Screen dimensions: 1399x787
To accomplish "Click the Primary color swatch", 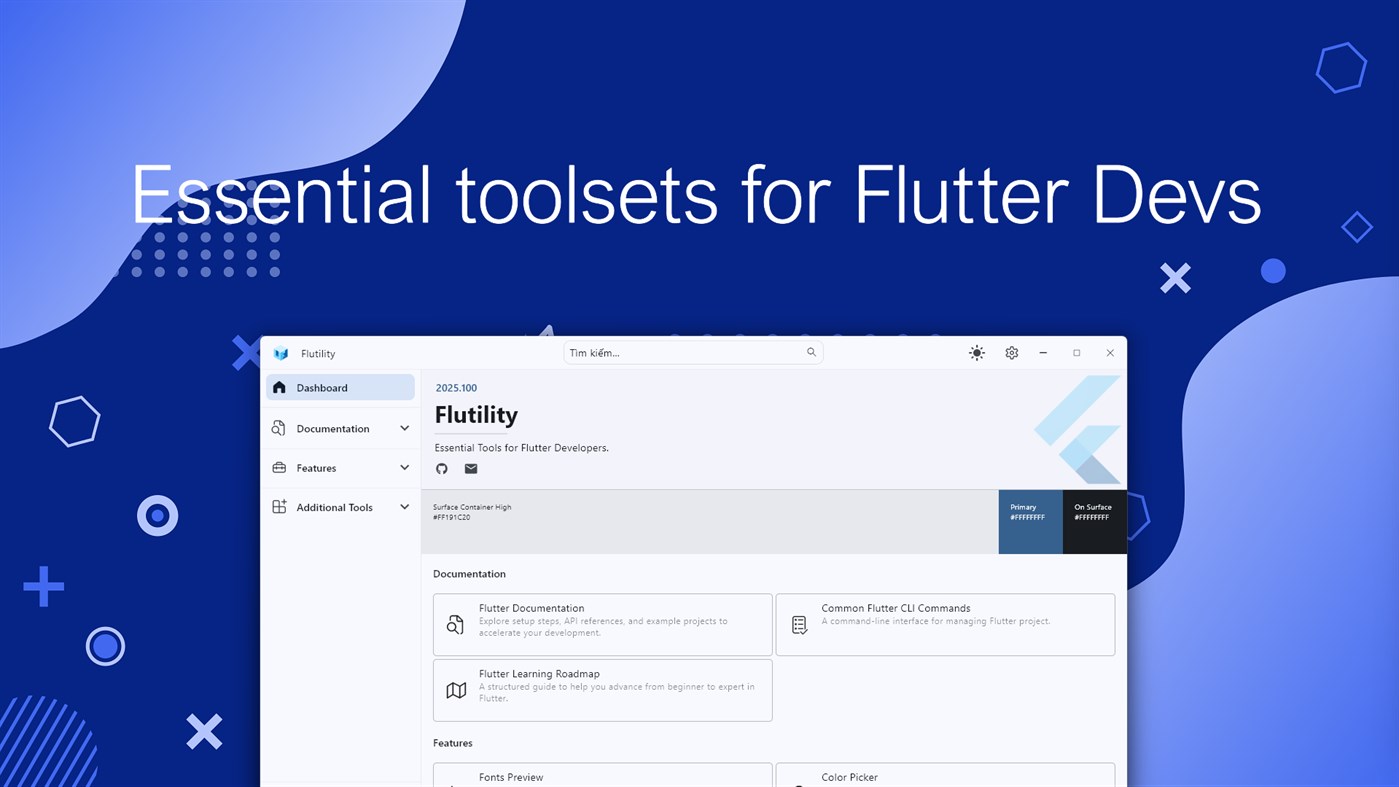I will [1031, 521].
